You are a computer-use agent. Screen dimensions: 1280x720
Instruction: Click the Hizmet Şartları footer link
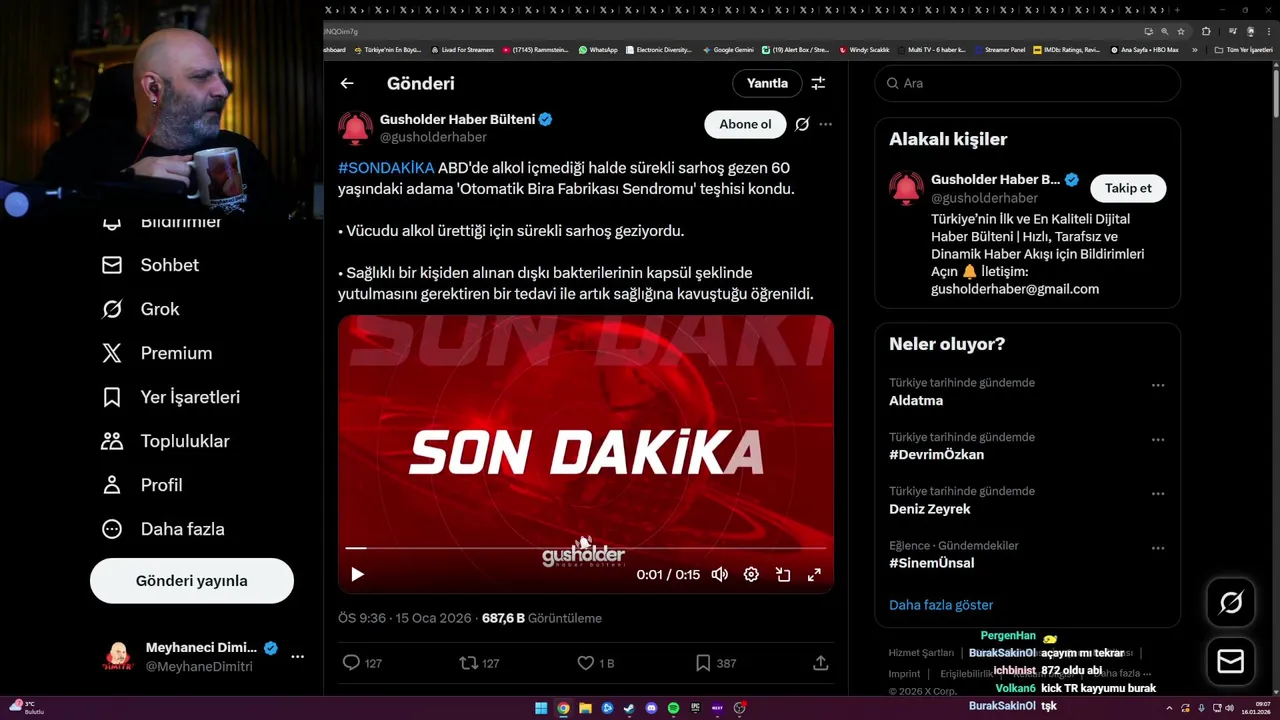(921, 653)
